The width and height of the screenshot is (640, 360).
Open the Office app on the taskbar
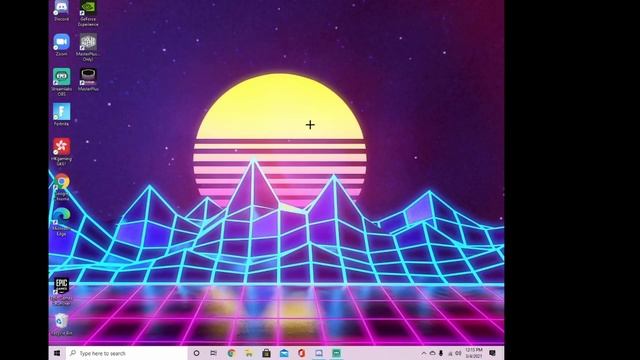[x=302, y=353]
